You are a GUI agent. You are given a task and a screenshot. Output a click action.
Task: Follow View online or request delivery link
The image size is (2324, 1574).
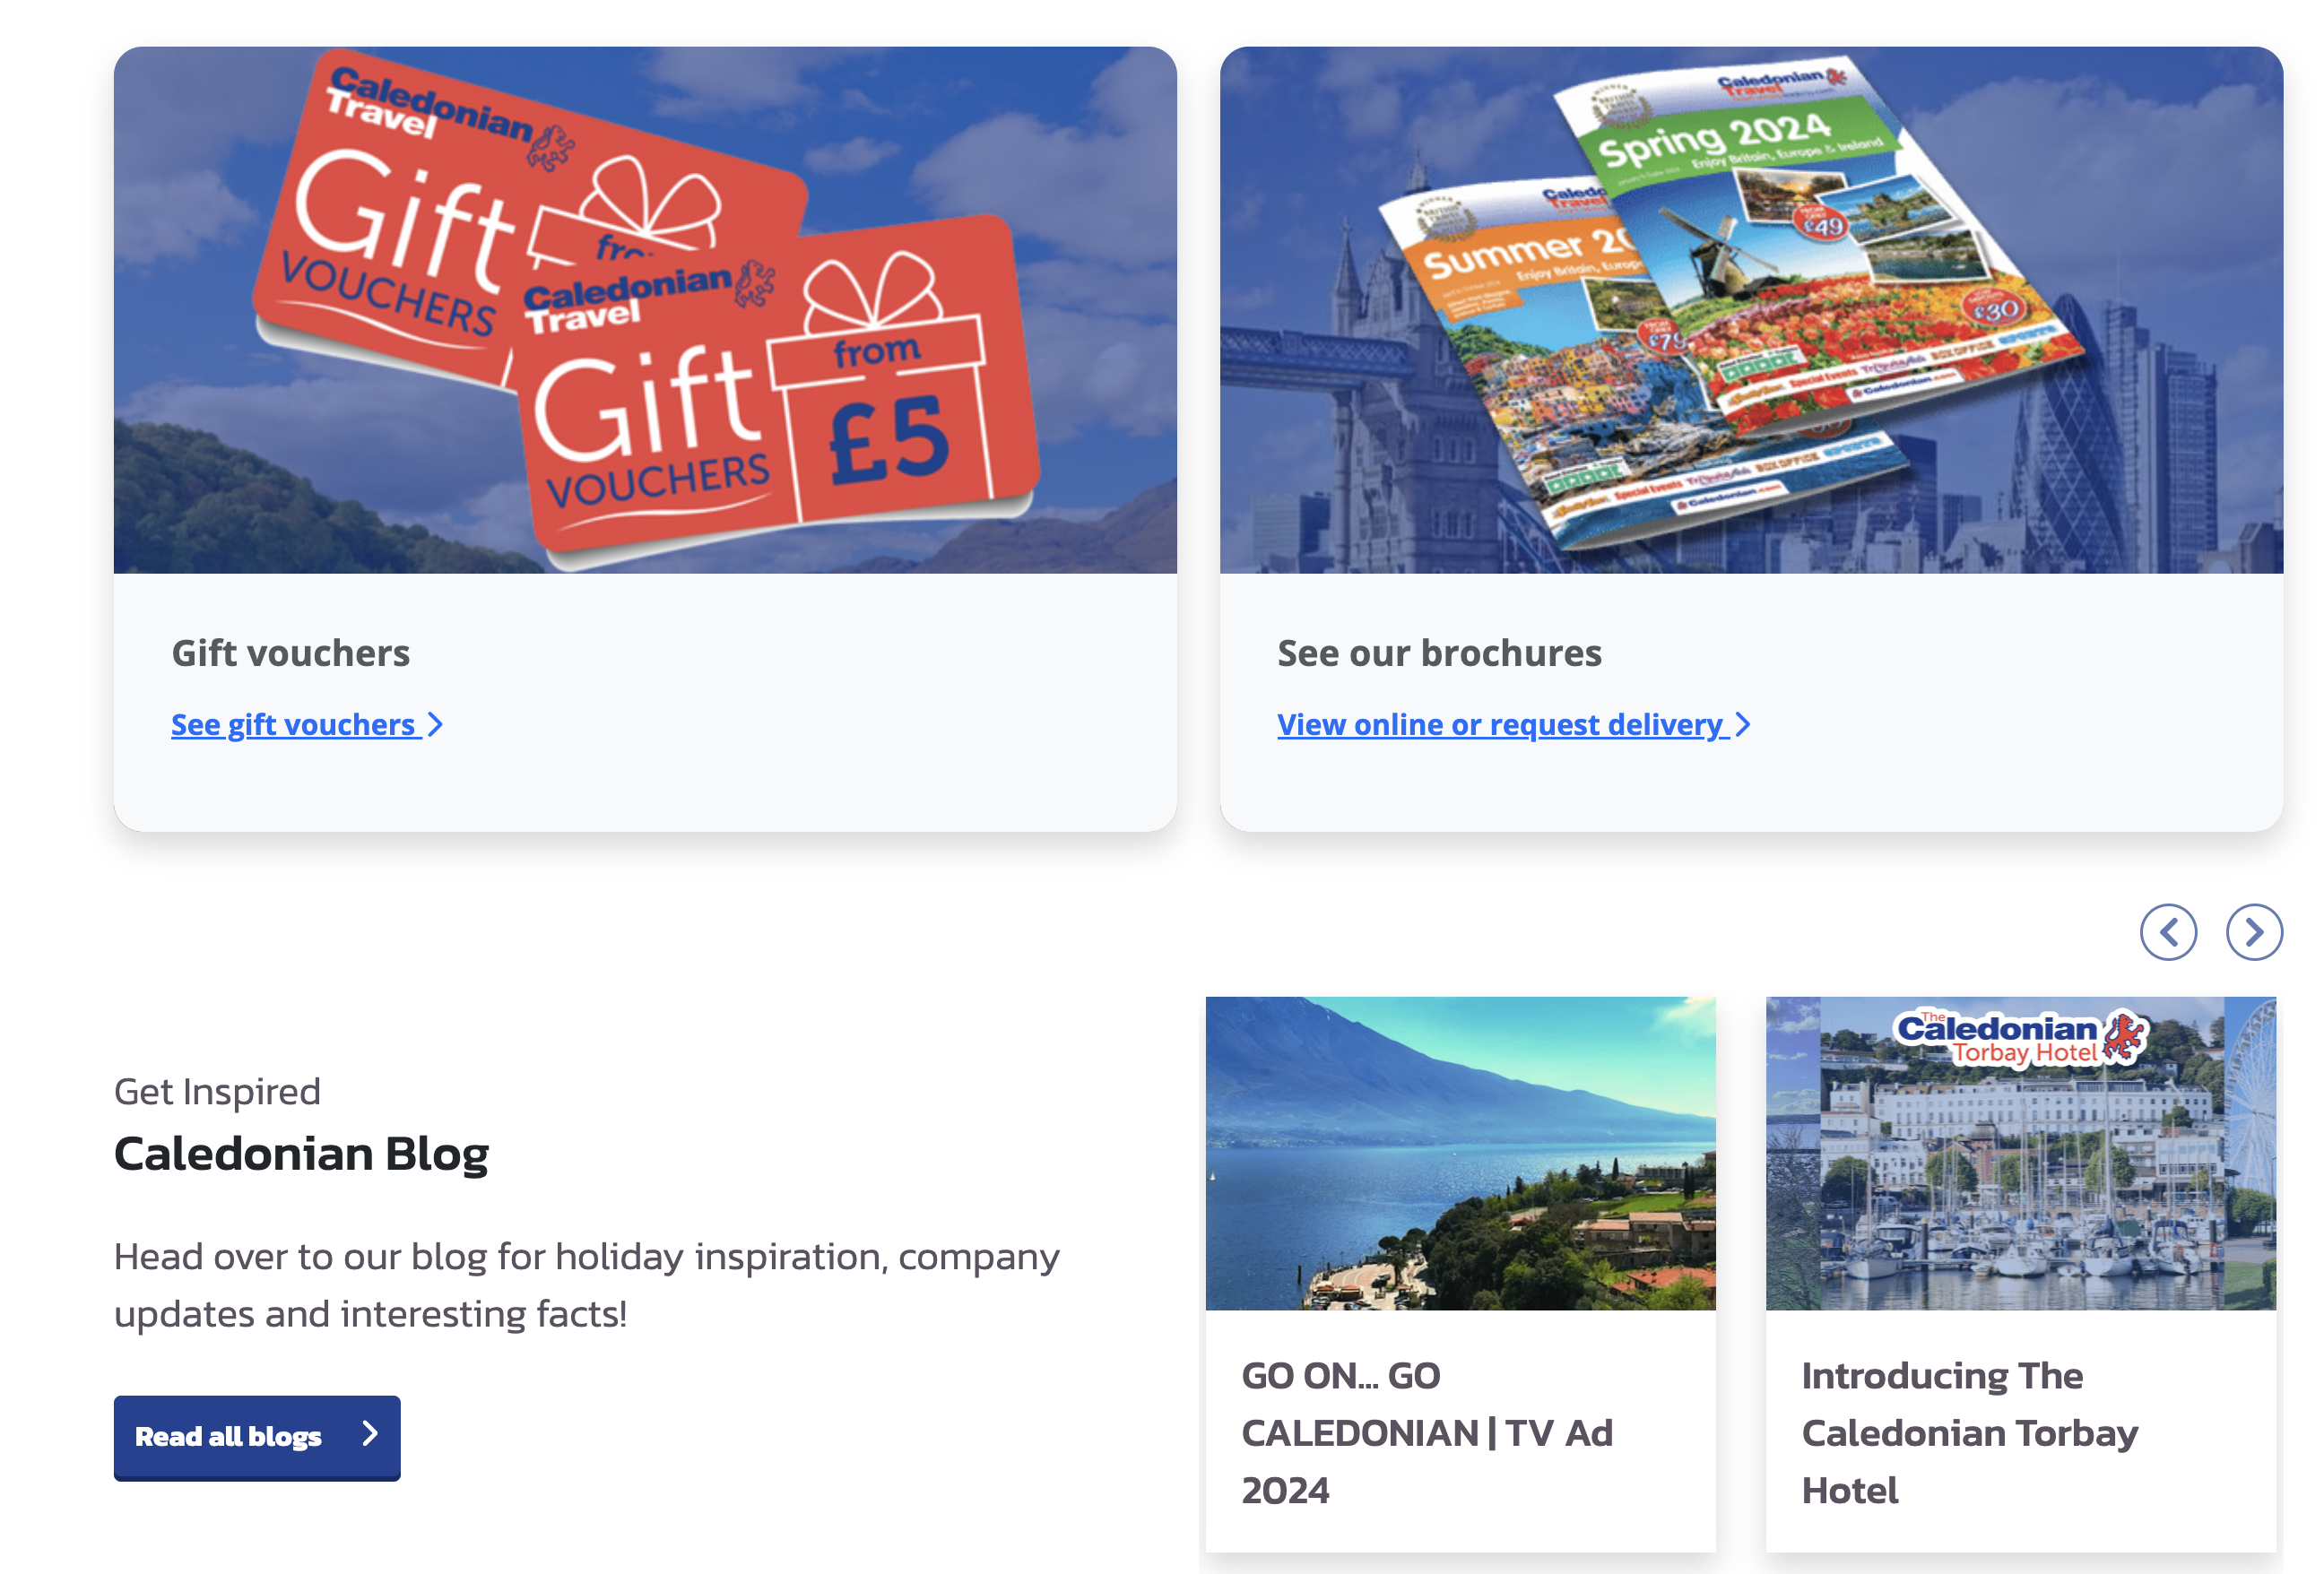pos(1500,724)
